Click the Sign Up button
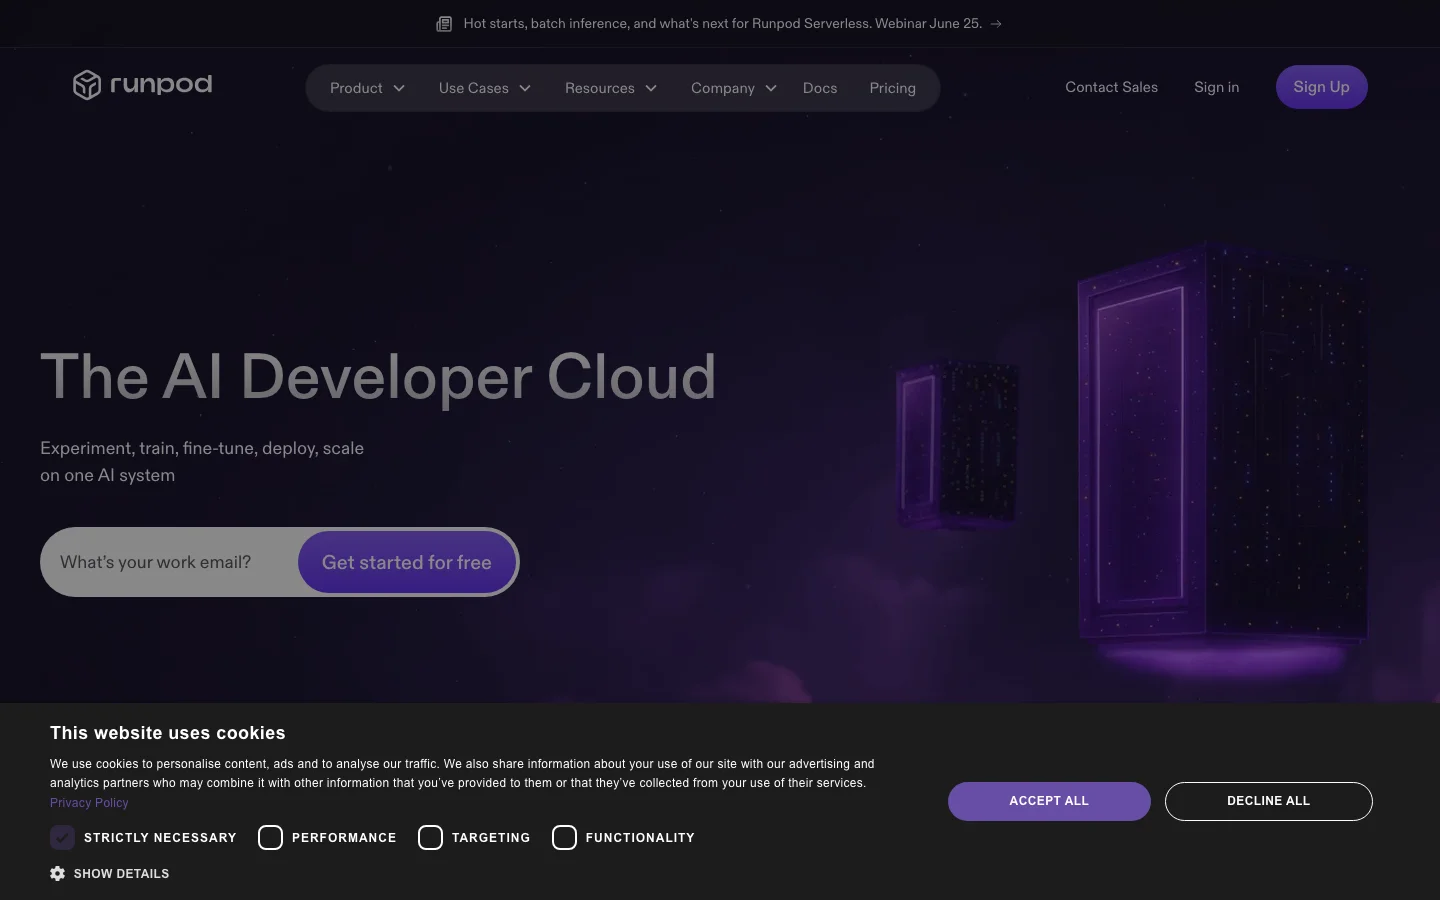The image size is (1440, 900). 1321,87
